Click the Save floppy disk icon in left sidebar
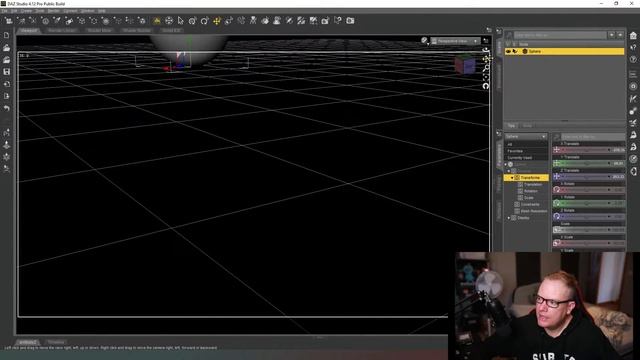The height and width of the screenshot is (360, 640). click(x=7, y=72)
